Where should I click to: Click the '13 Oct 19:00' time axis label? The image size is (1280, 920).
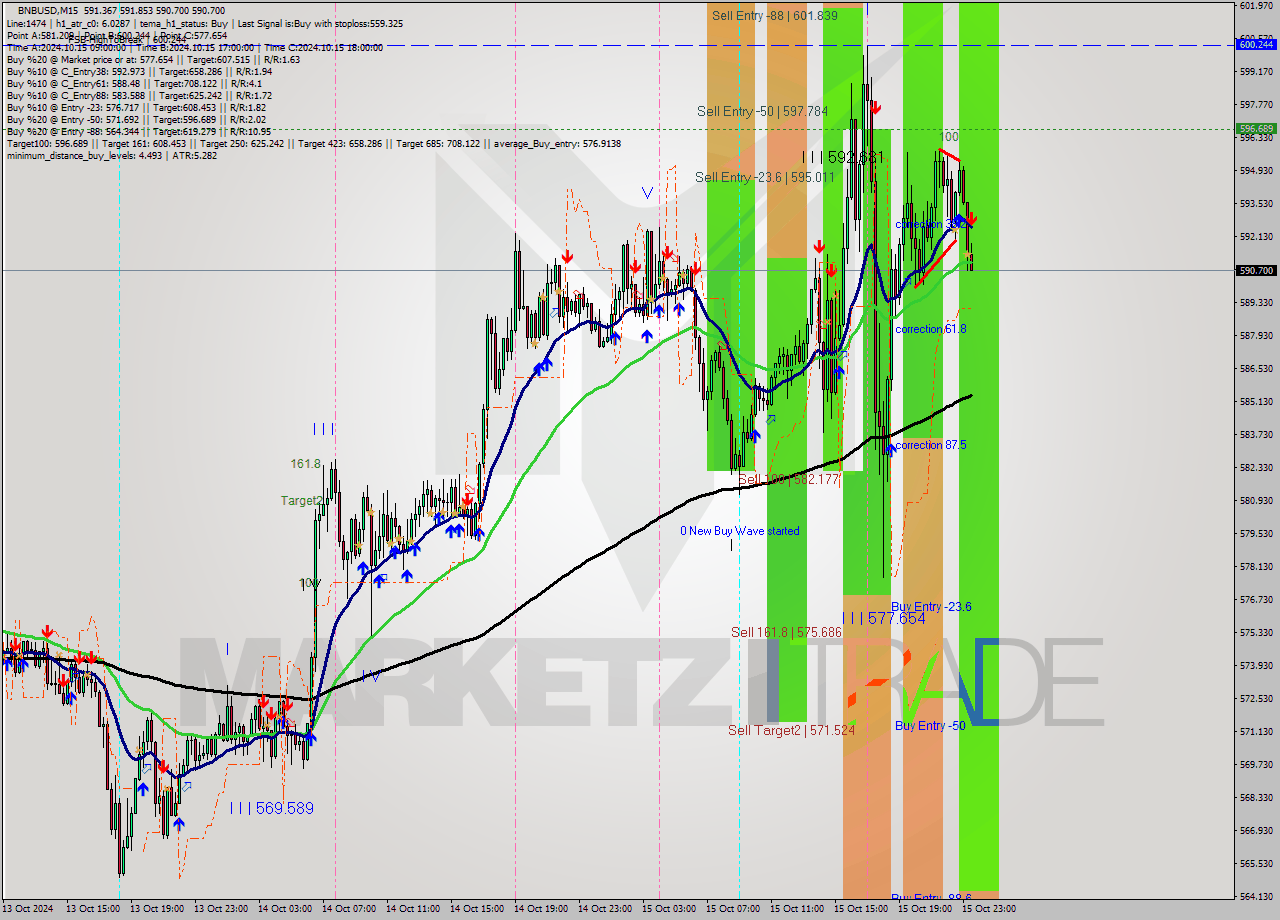[156, 909]
